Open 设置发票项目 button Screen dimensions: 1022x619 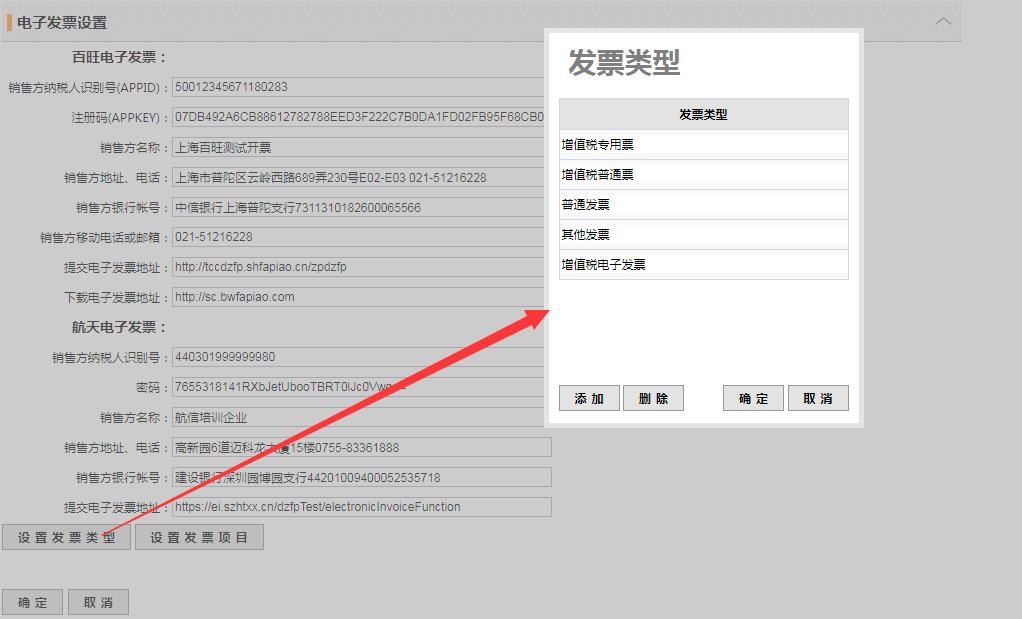click(199, 538)
